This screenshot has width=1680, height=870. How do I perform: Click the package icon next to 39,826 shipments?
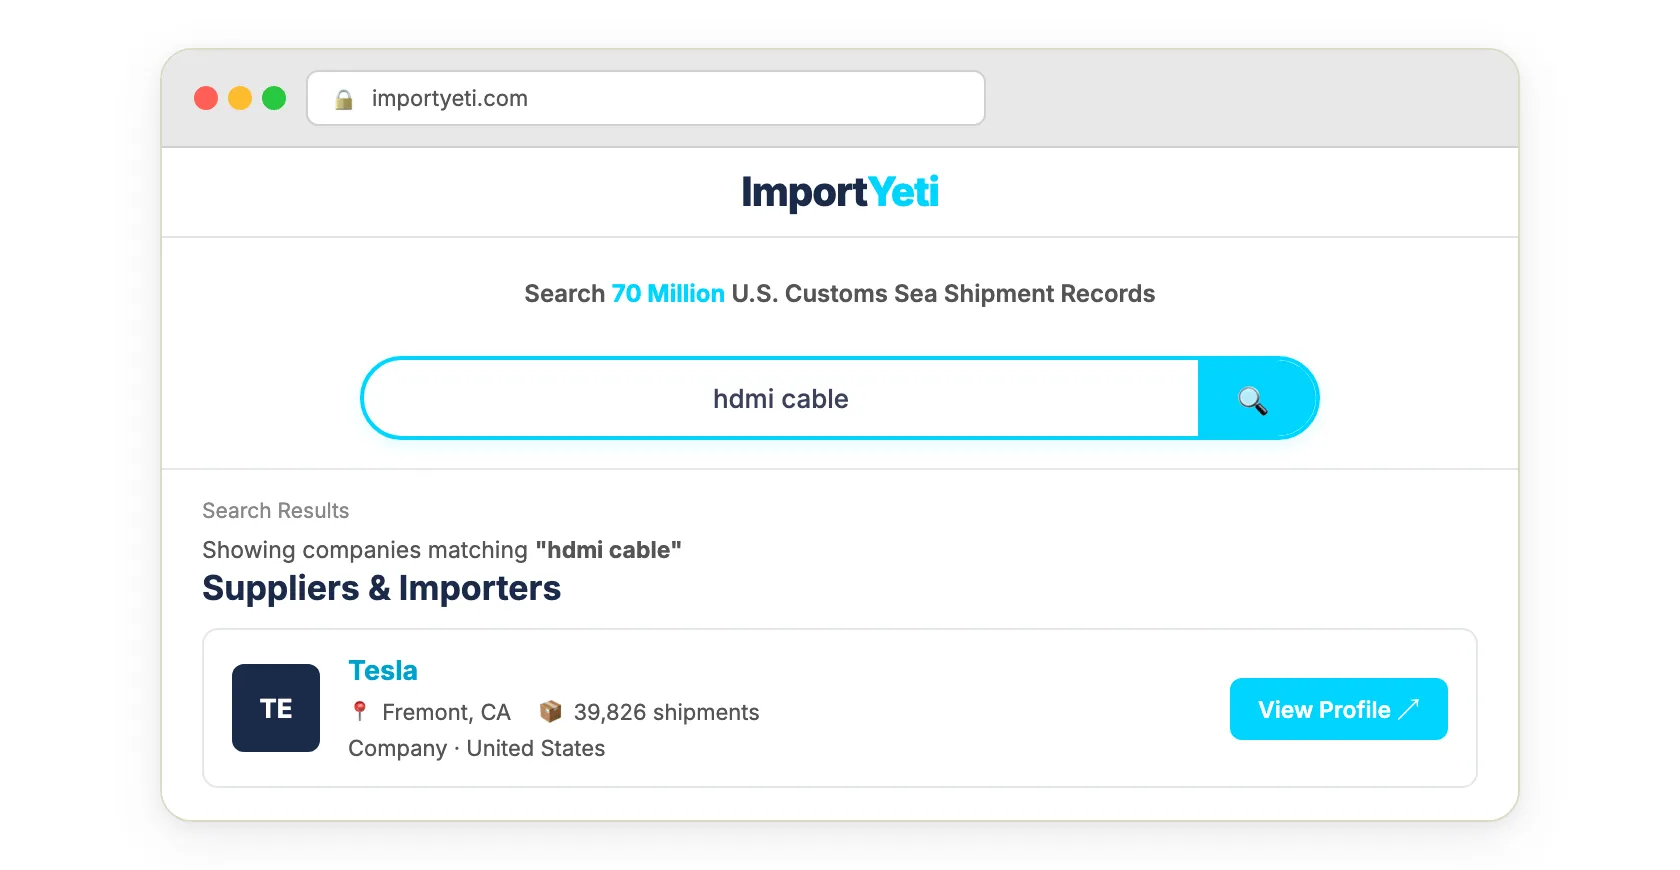point(550,711)
